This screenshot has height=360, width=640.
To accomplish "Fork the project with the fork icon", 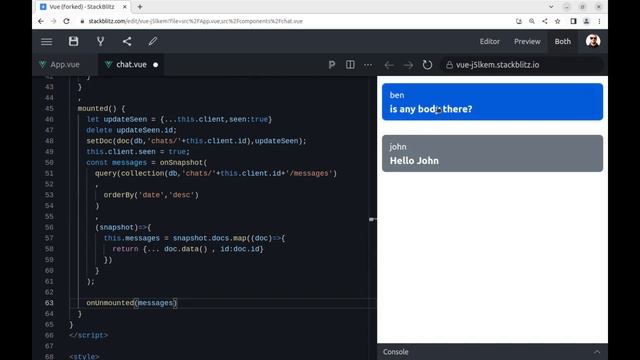I will pyautogui.click(x=100, y=41).
